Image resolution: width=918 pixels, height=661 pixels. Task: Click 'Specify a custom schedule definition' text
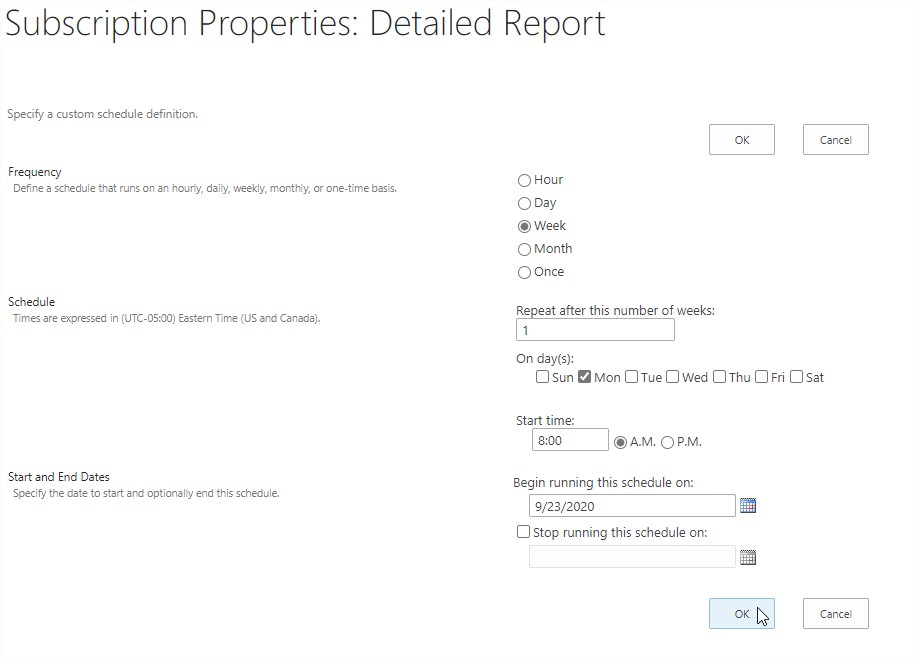pos(102,114)
